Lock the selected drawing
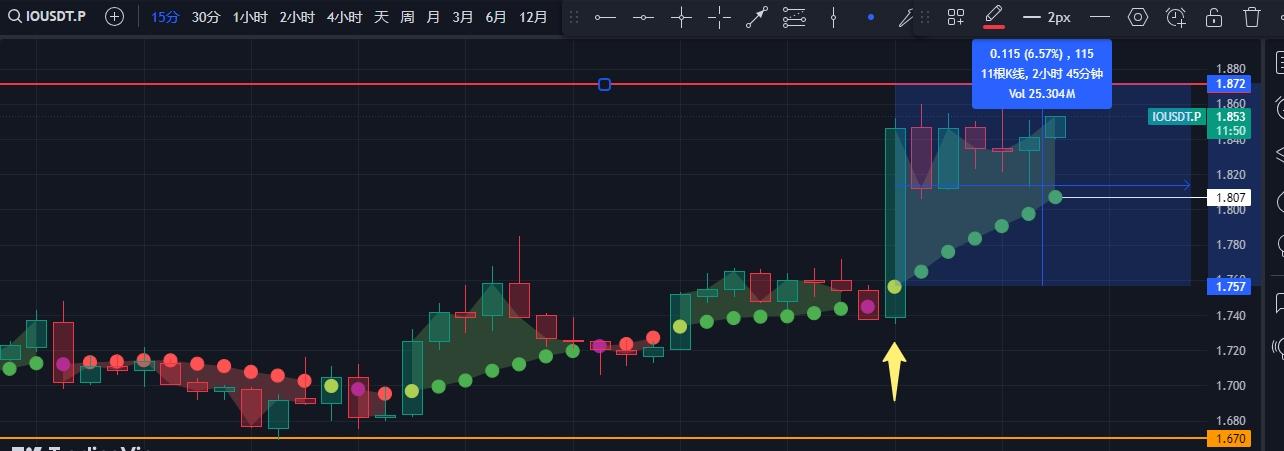1284x451 pixels. (x=1214, y=17)
